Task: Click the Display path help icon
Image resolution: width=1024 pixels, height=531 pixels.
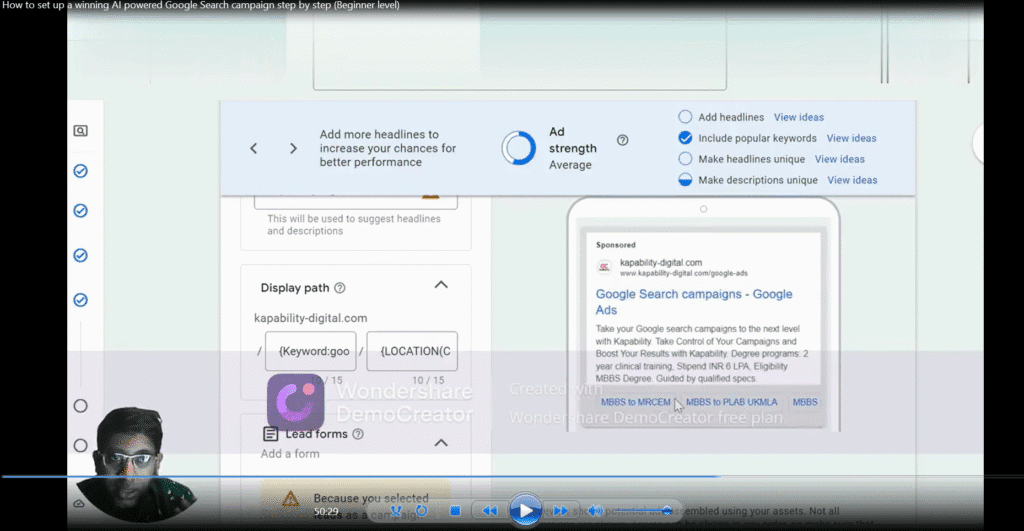Action: coord(340,288)
